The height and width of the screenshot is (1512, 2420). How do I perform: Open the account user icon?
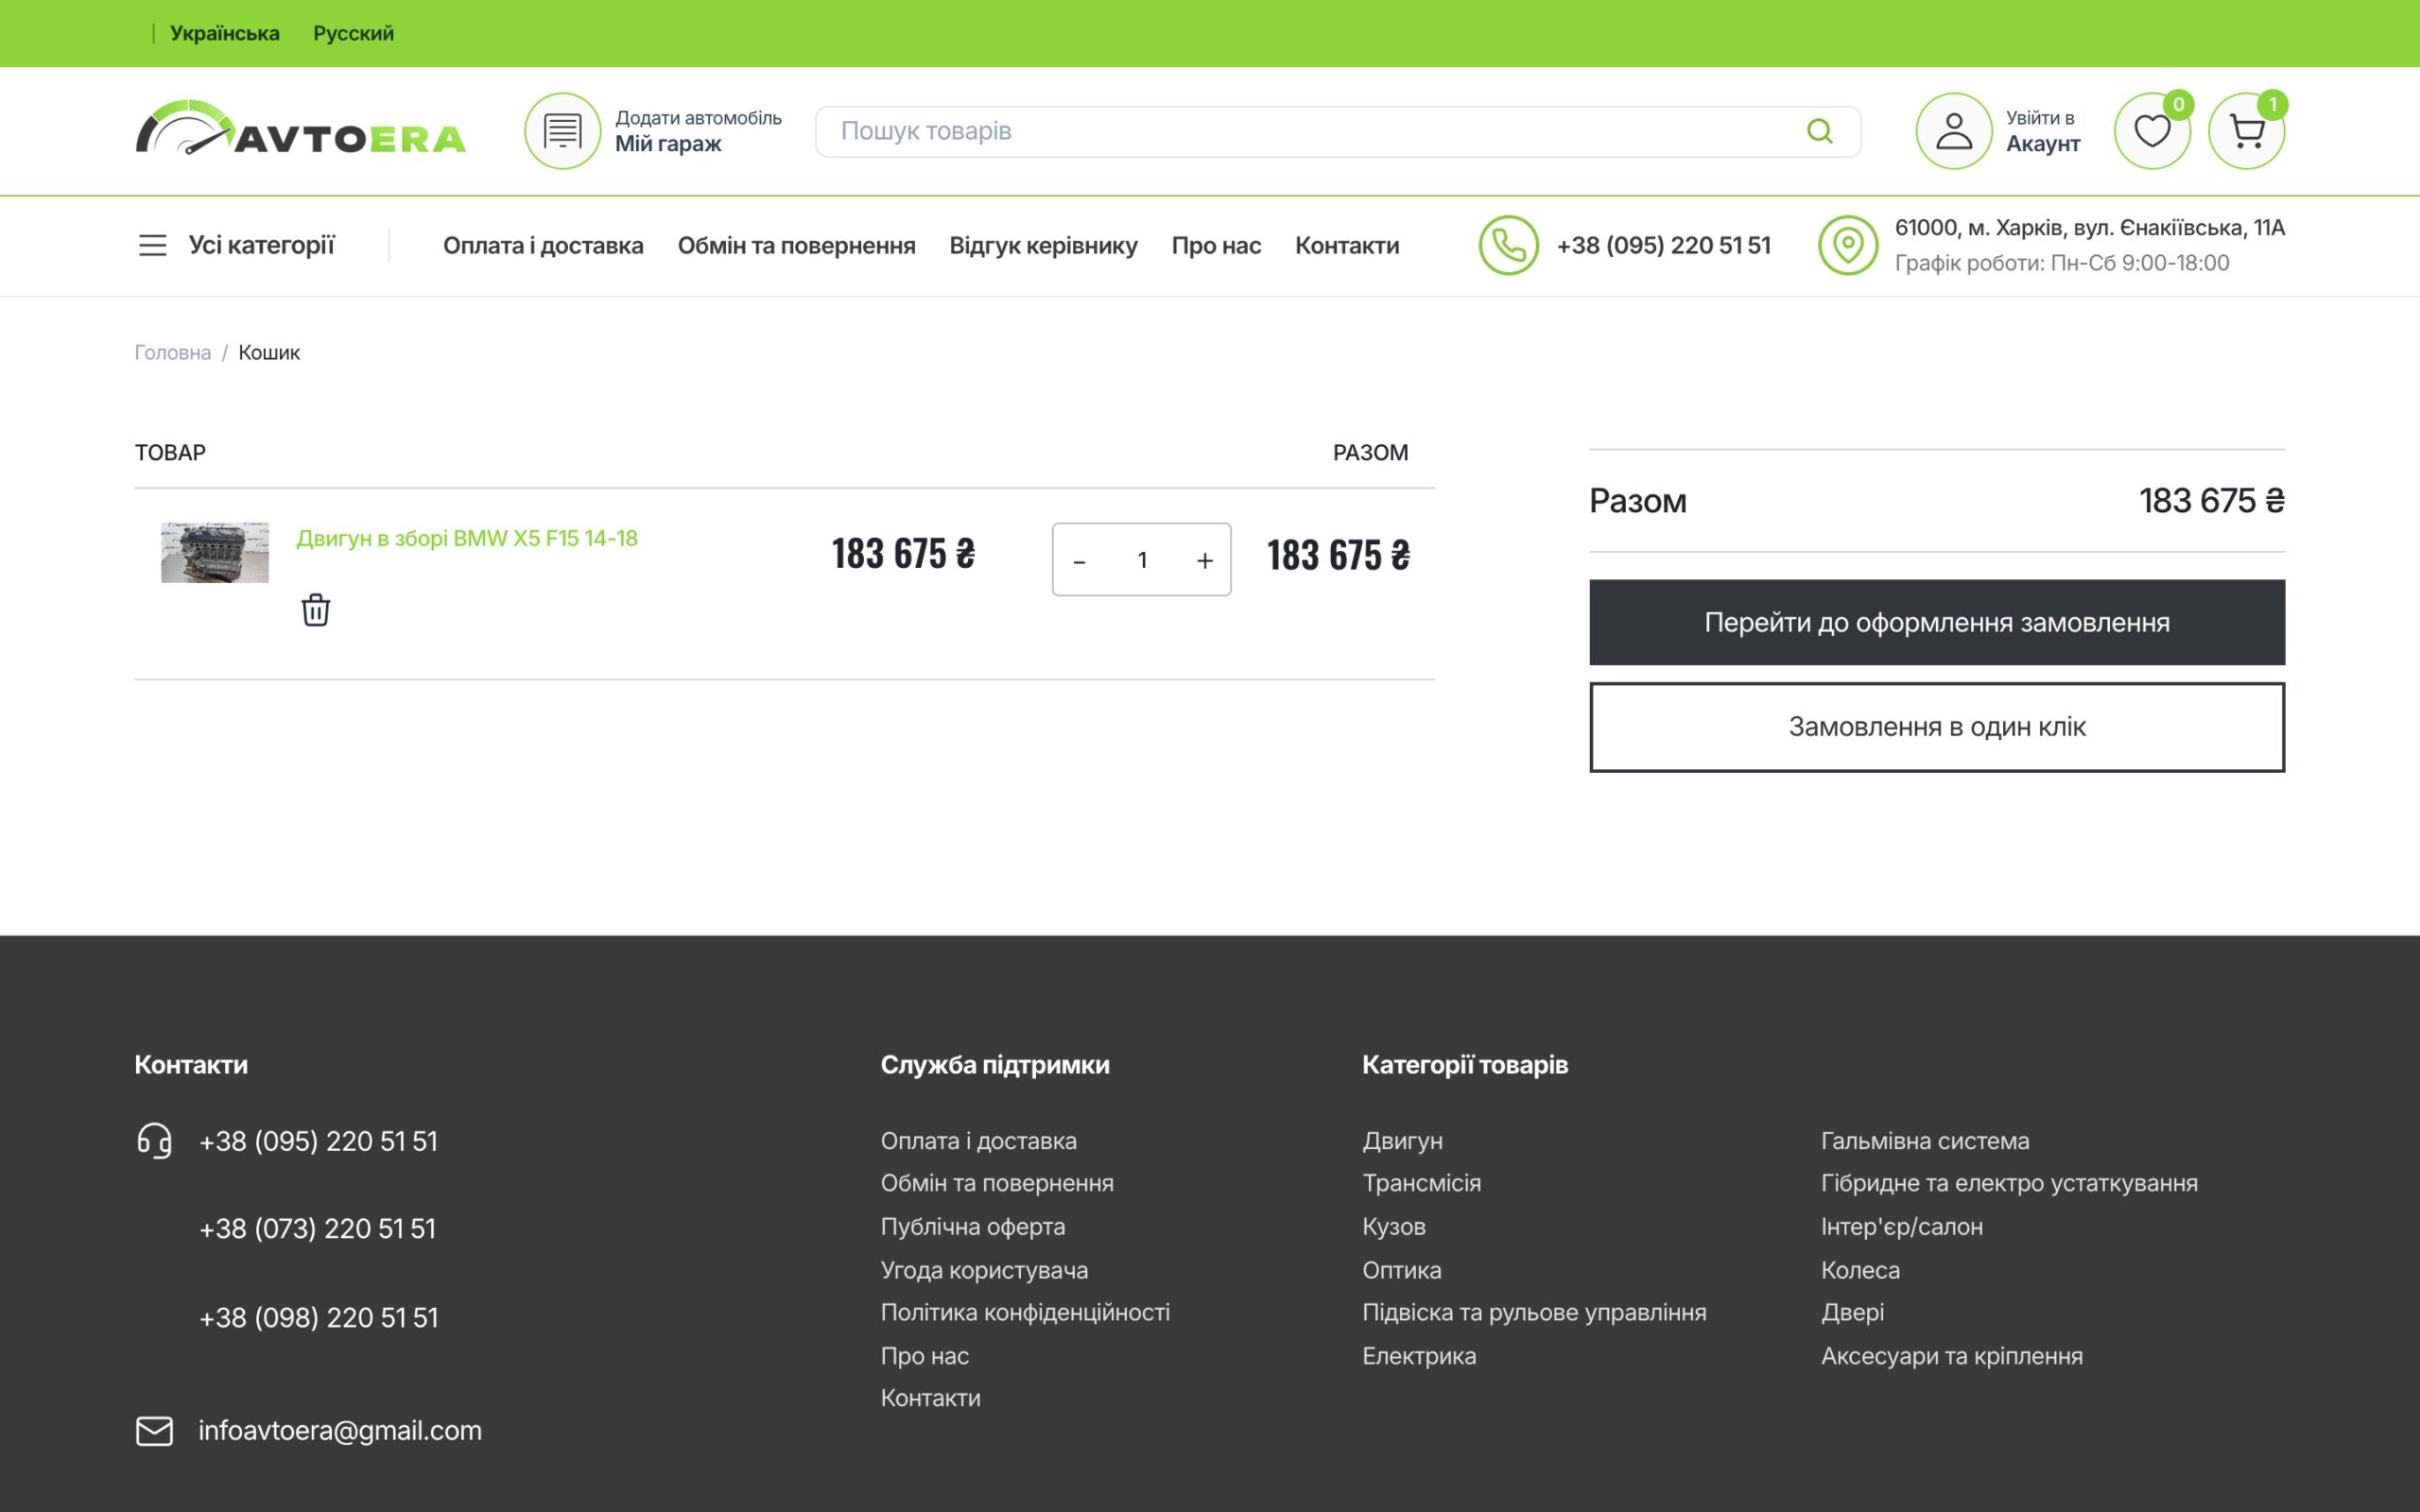(x=1953, y=131)
